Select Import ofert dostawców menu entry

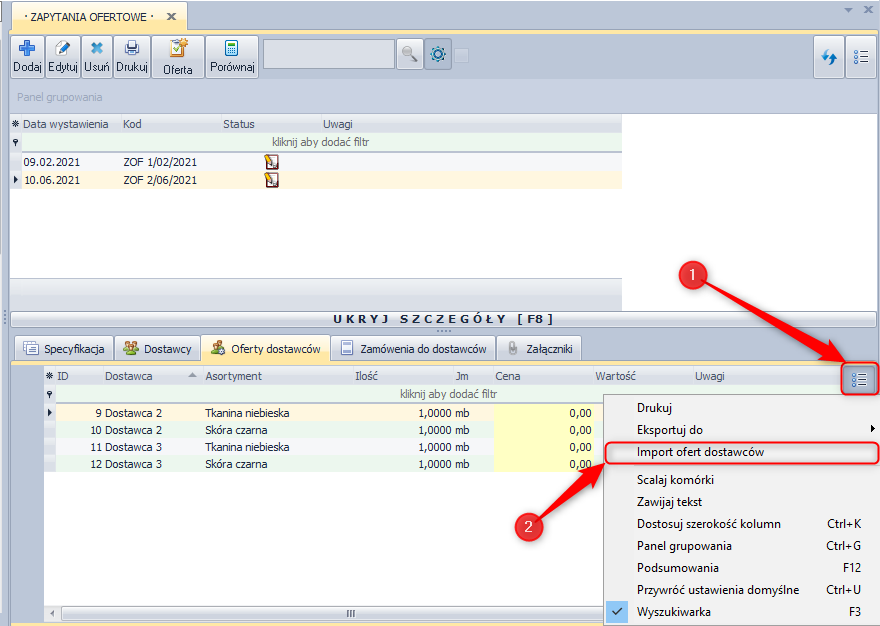pos(700,452)
